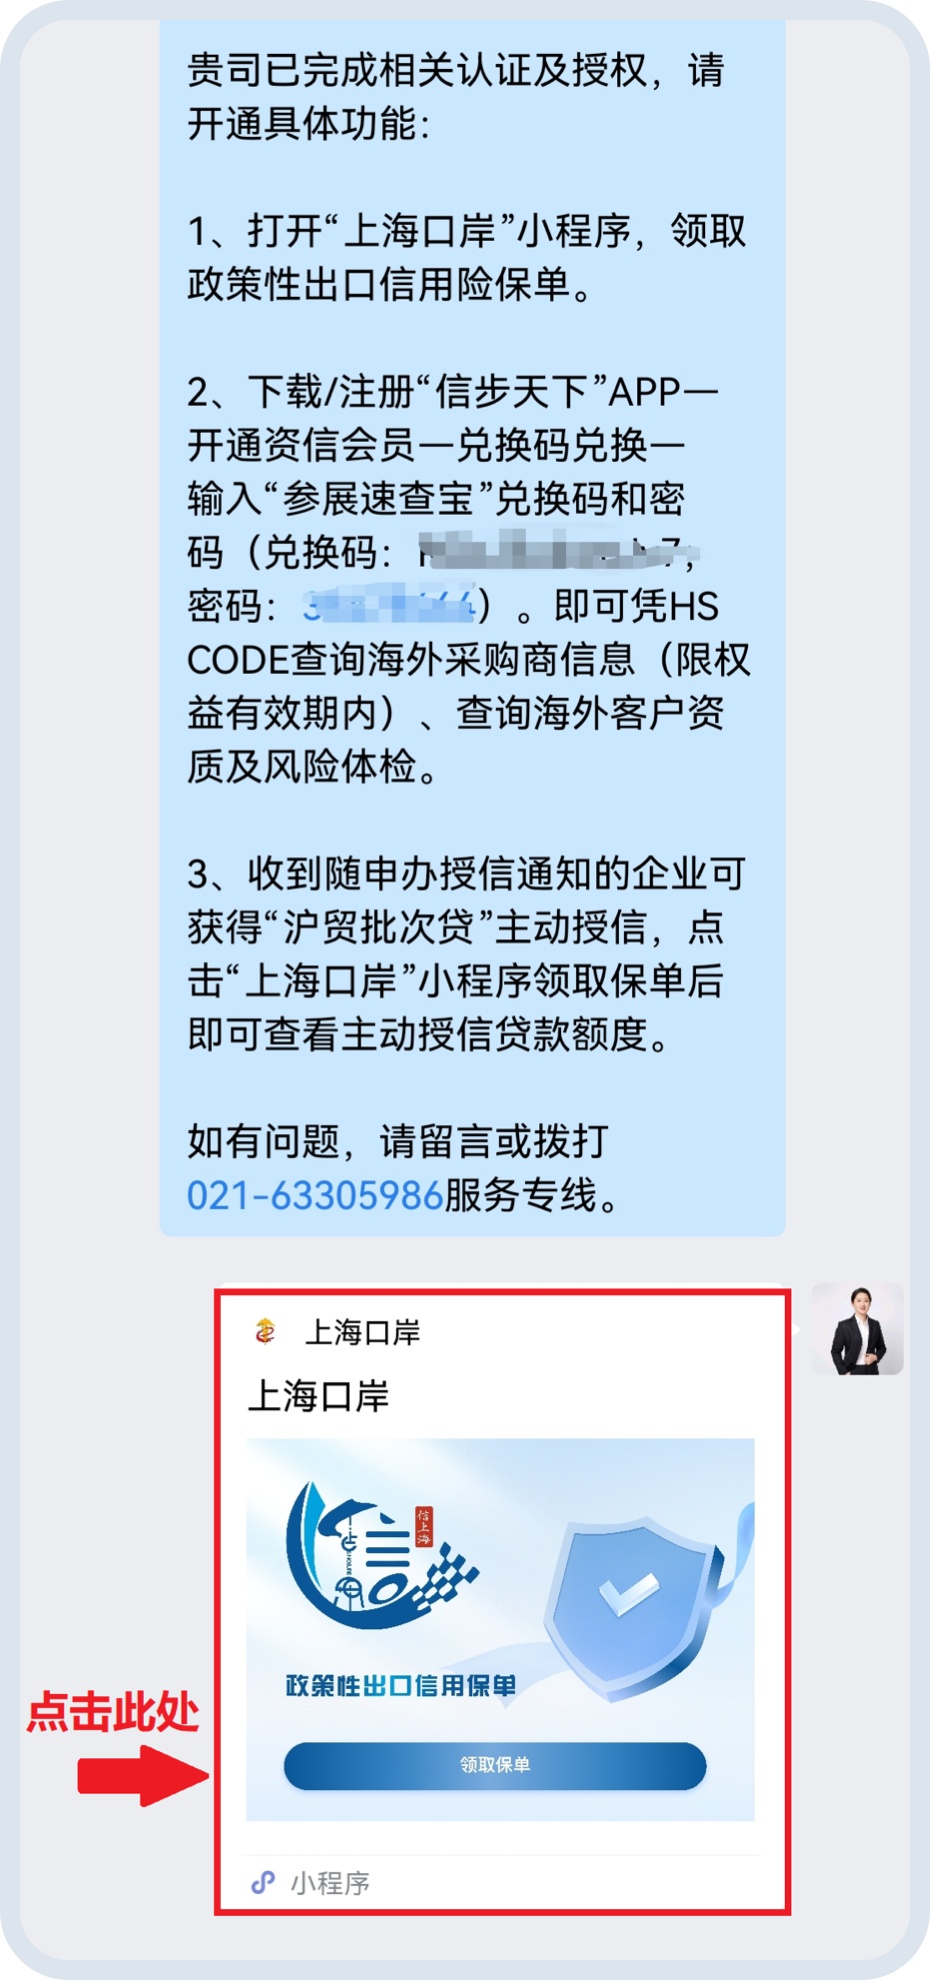Tap the red 点击此处 annotation text

[113, 1711]
